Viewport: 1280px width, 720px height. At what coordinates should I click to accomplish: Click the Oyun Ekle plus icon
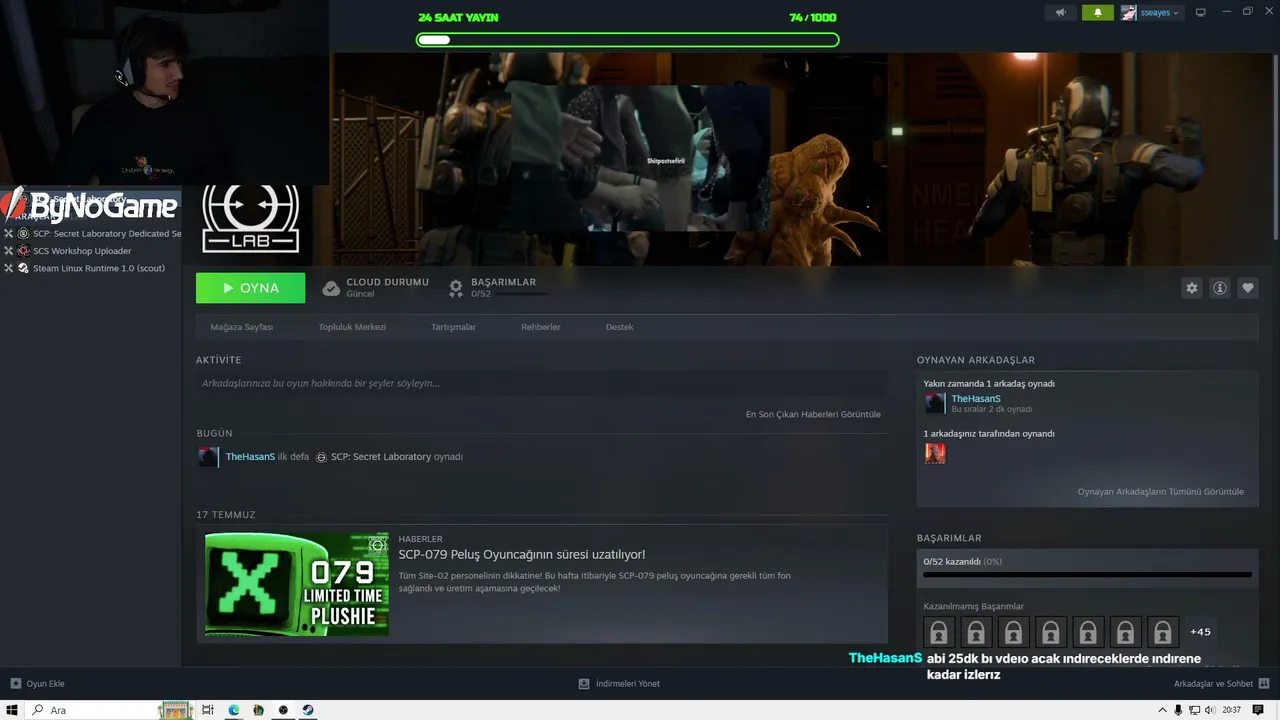[15, 684]
